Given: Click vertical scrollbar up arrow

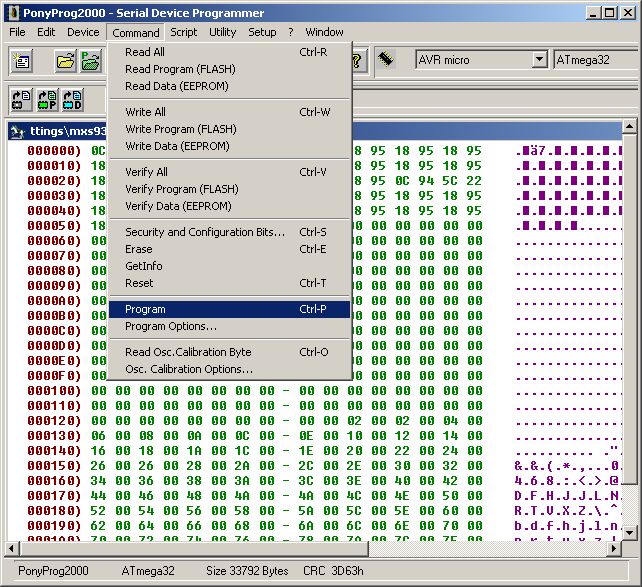Looking at the screenshot, I should 629,127.
